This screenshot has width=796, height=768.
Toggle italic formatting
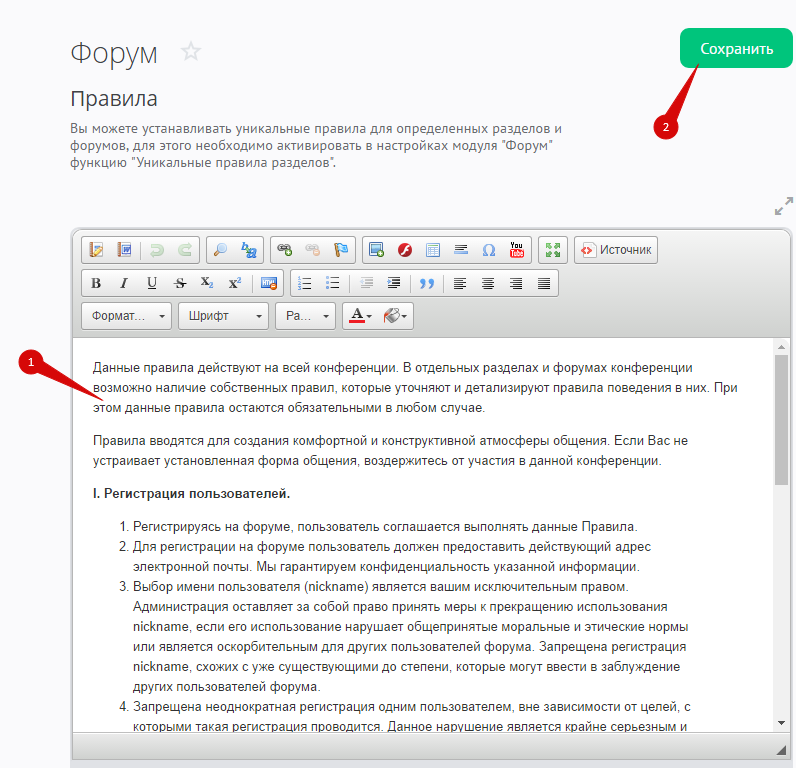[124, 283]
